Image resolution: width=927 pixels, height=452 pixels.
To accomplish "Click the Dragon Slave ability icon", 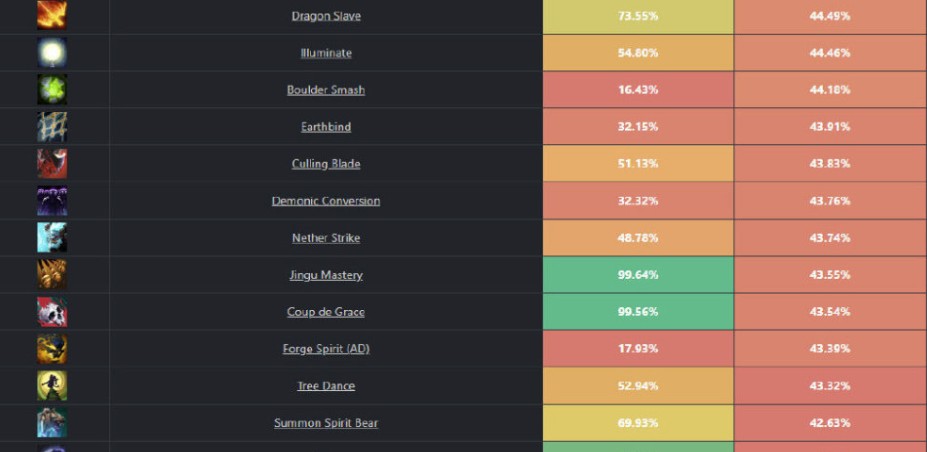I will [x=52, y=15].
